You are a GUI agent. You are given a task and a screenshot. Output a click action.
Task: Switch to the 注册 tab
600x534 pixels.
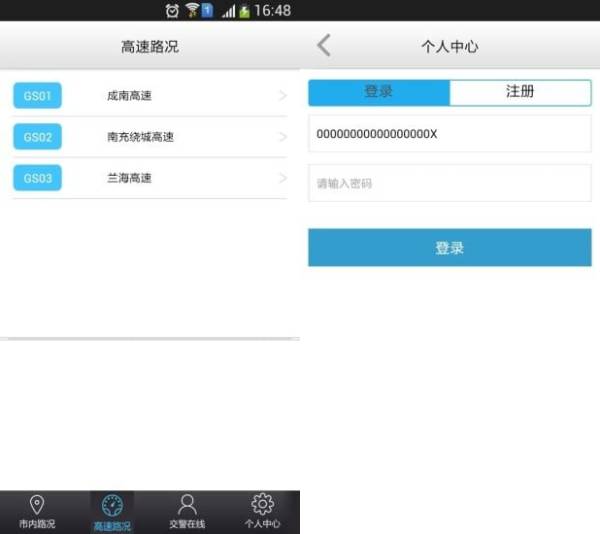520,92
